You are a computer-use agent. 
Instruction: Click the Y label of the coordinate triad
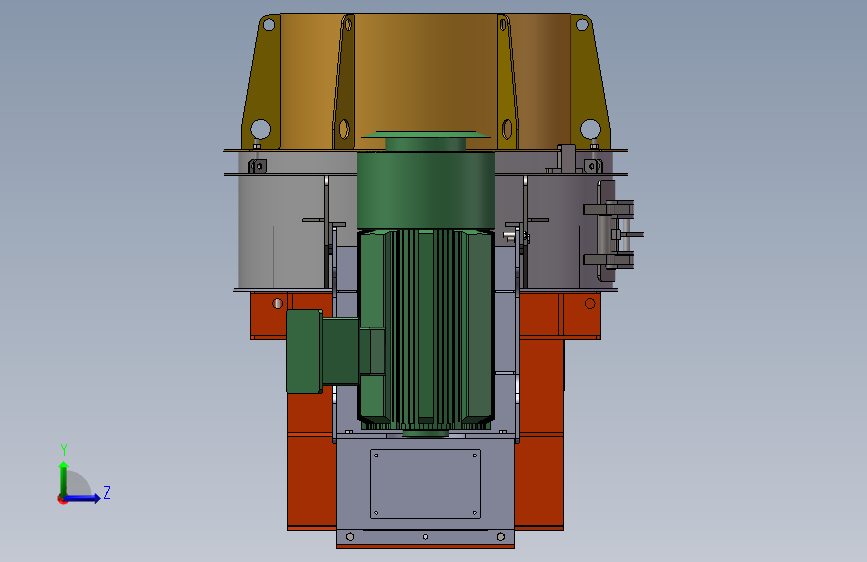point(64,449)
